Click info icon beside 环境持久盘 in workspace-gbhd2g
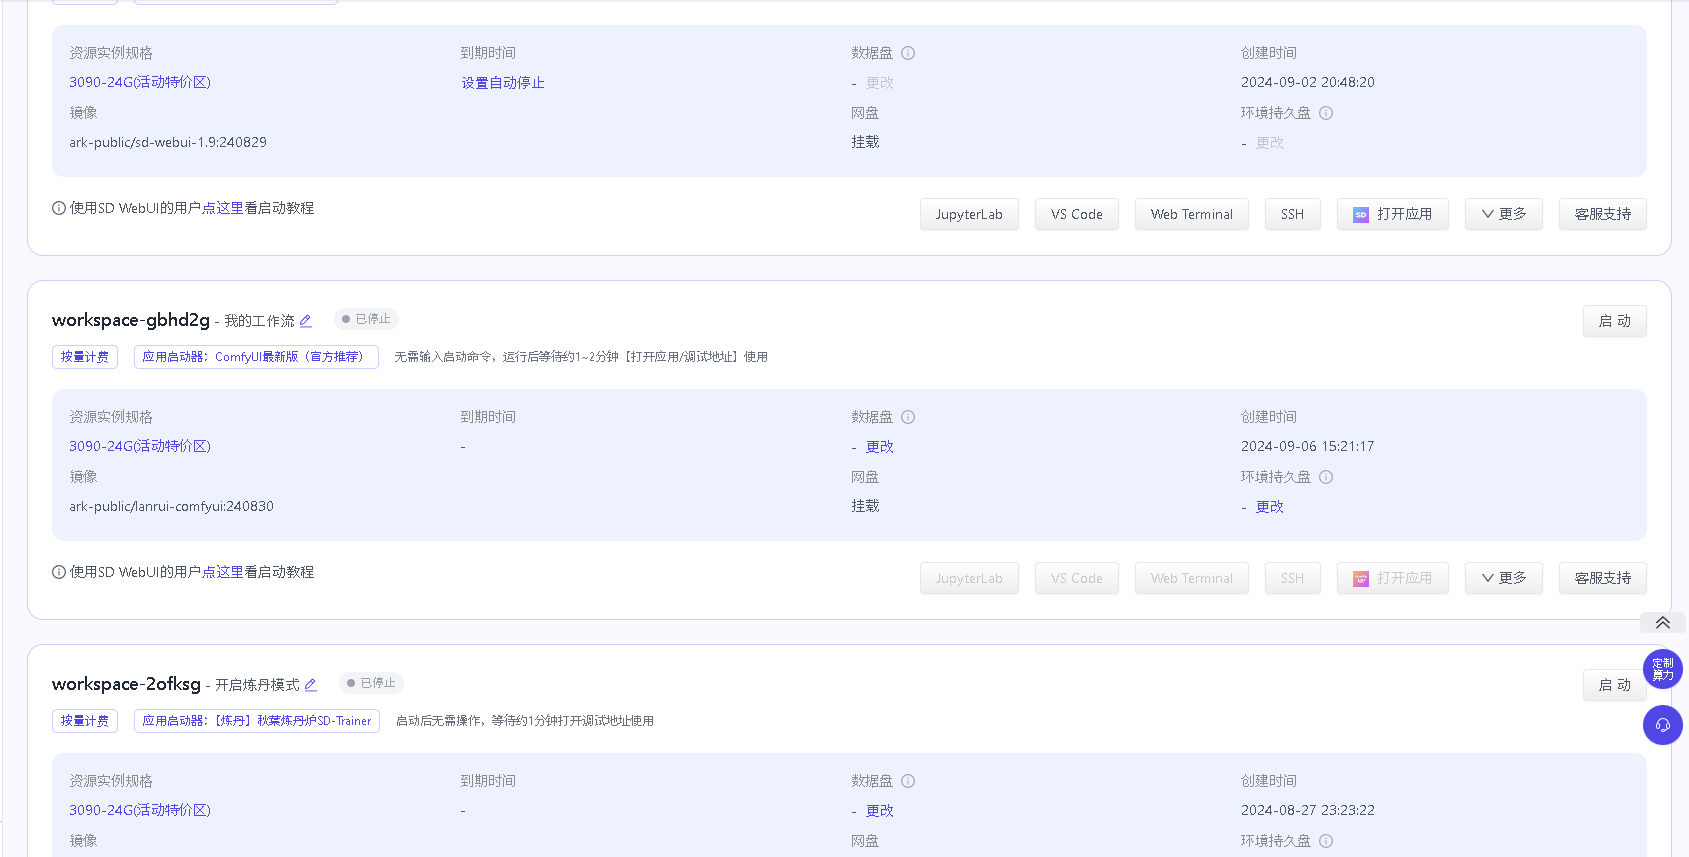The height and width of the screenshot is (857, 1689). [1326, 477]
